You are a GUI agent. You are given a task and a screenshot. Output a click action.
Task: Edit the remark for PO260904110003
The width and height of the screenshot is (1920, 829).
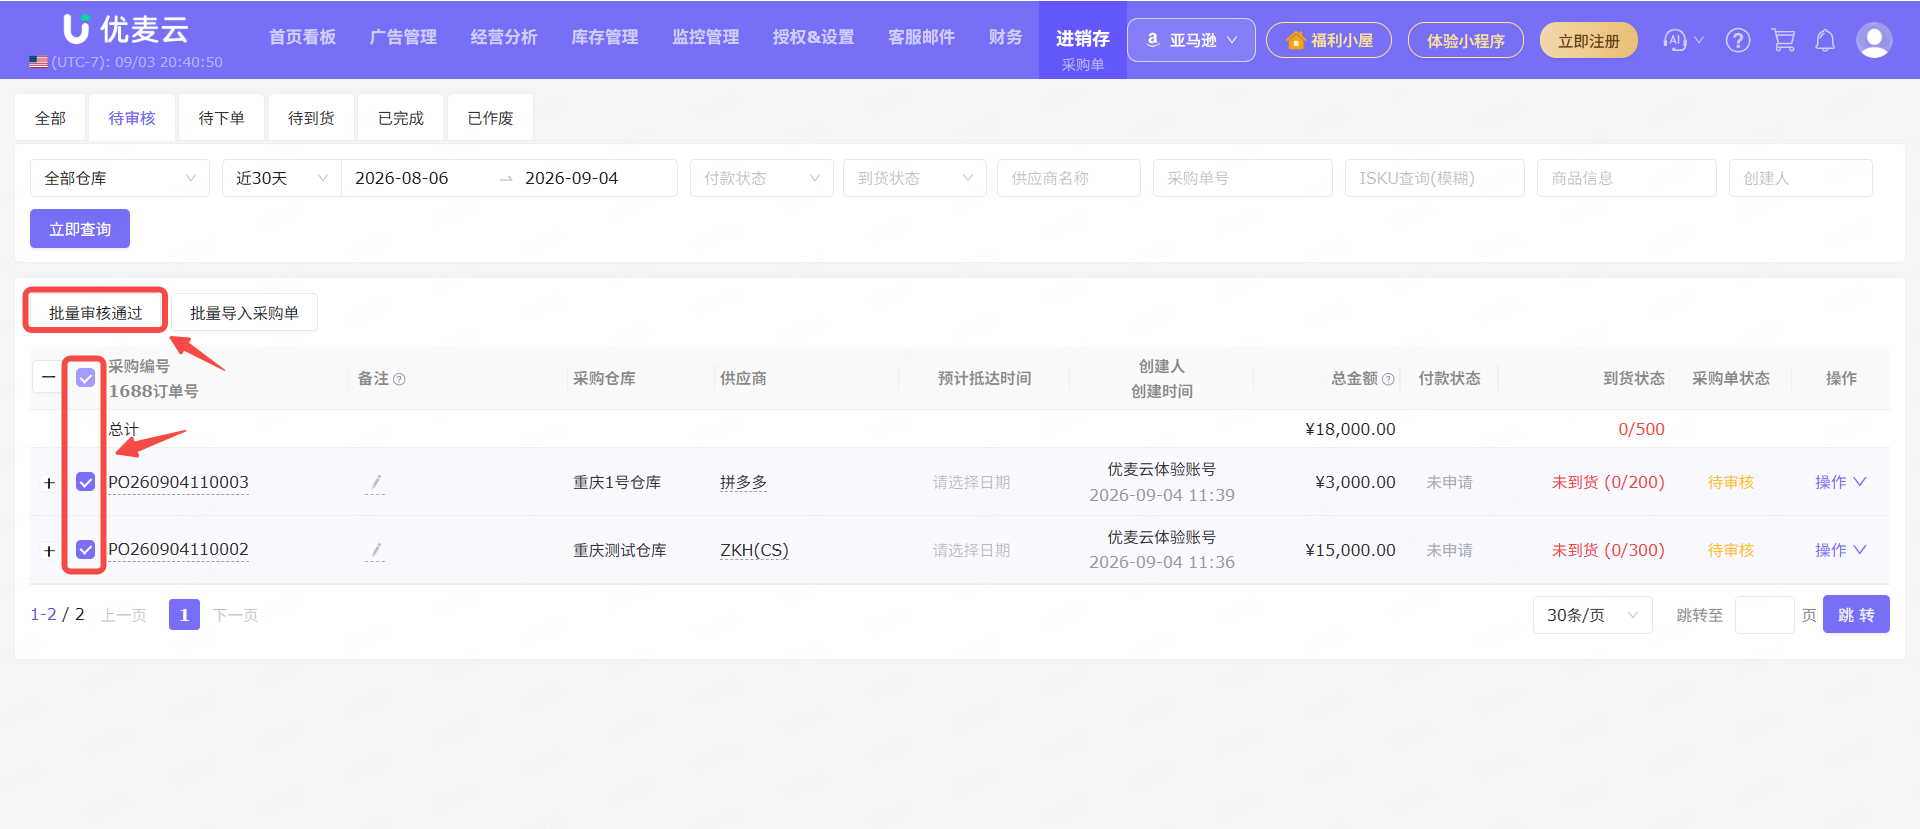tap(376, 483)
